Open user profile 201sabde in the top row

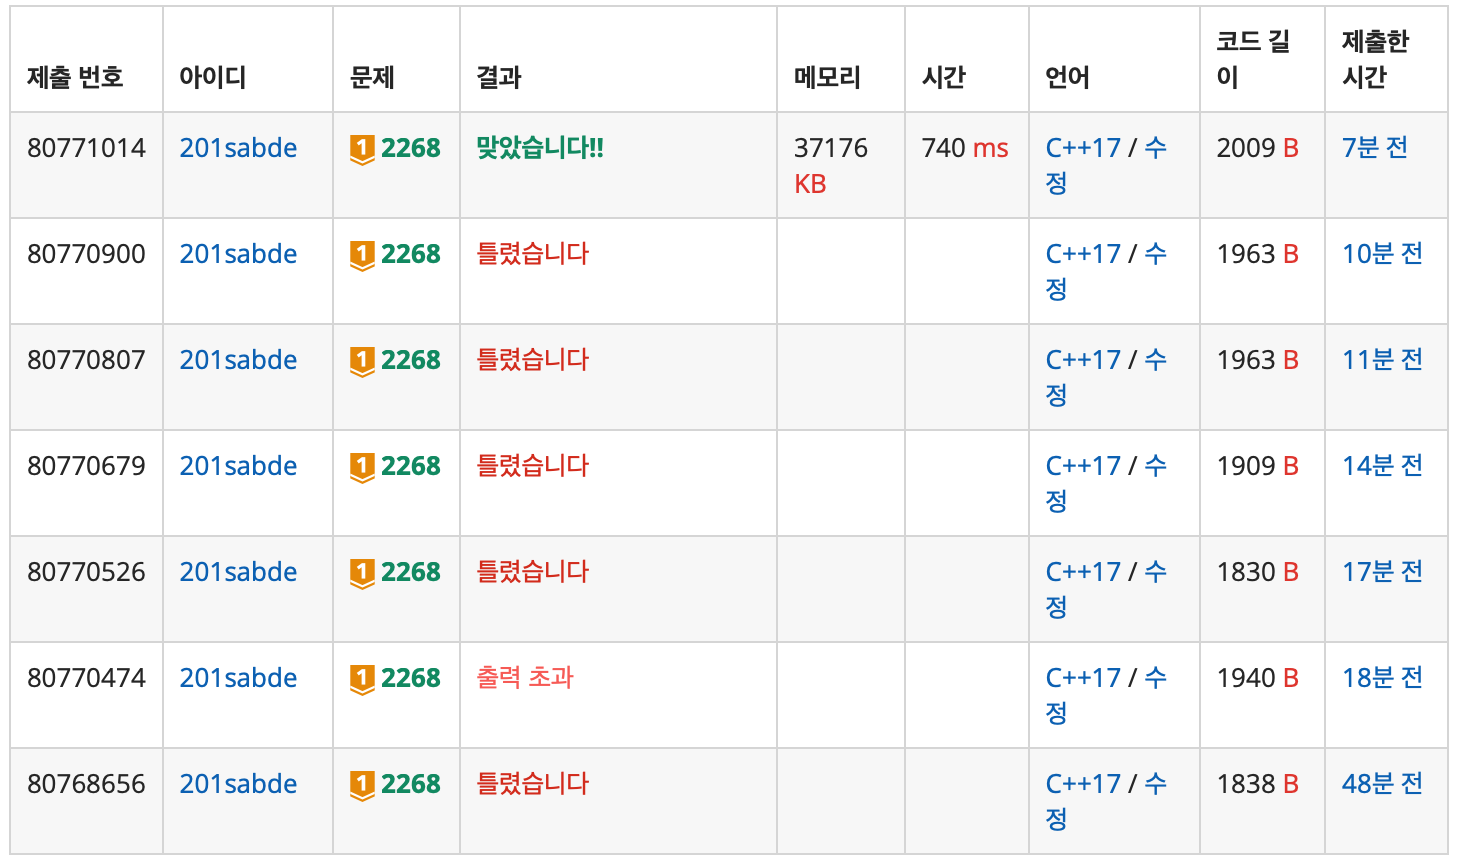click(238, 148)
